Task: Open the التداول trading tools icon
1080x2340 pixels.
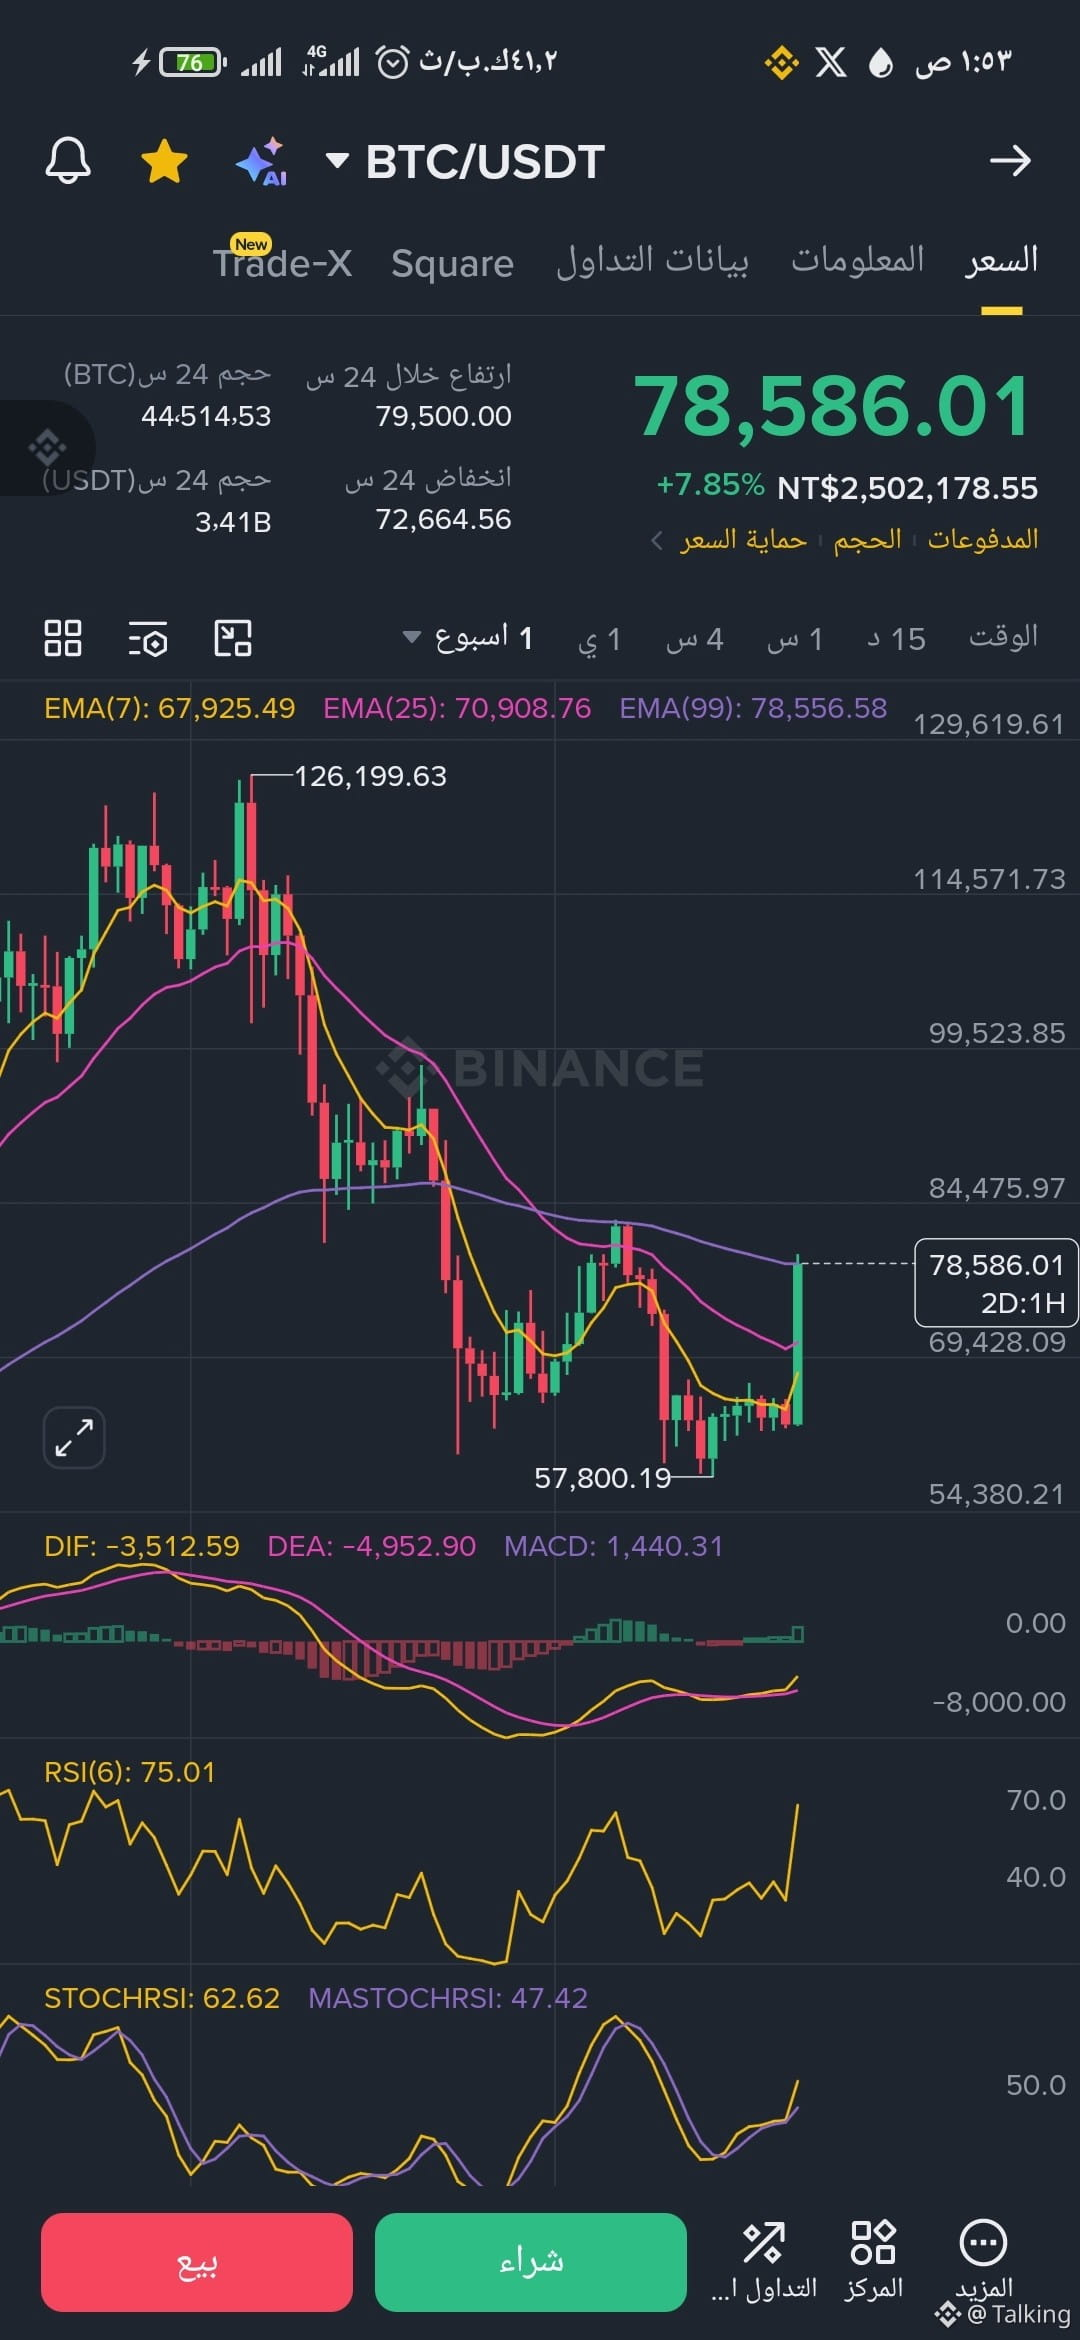Action: 764,2261
